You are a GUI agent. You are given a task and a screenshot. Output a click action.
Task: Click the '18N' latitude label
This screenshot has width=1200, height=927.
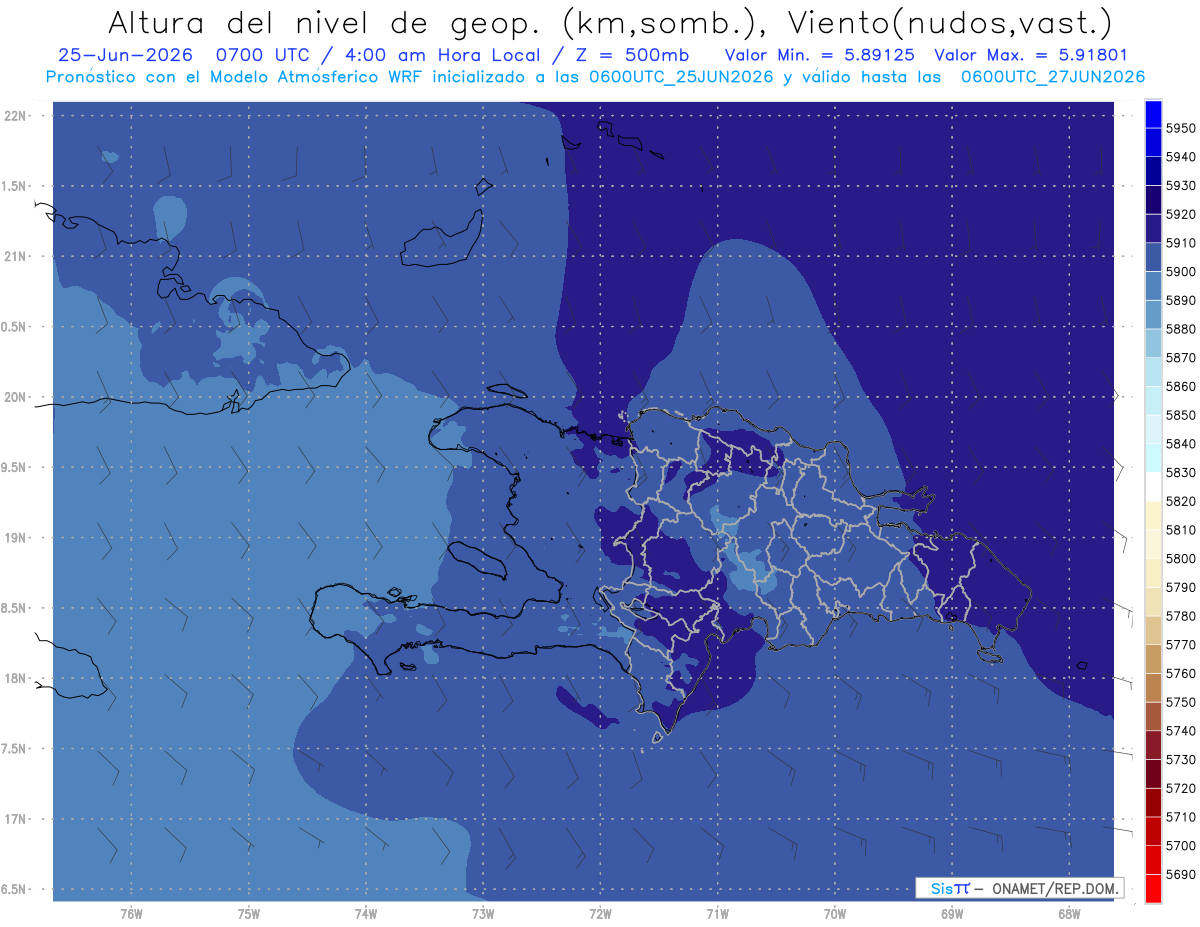pyautogui.click(x=16, y=678)
